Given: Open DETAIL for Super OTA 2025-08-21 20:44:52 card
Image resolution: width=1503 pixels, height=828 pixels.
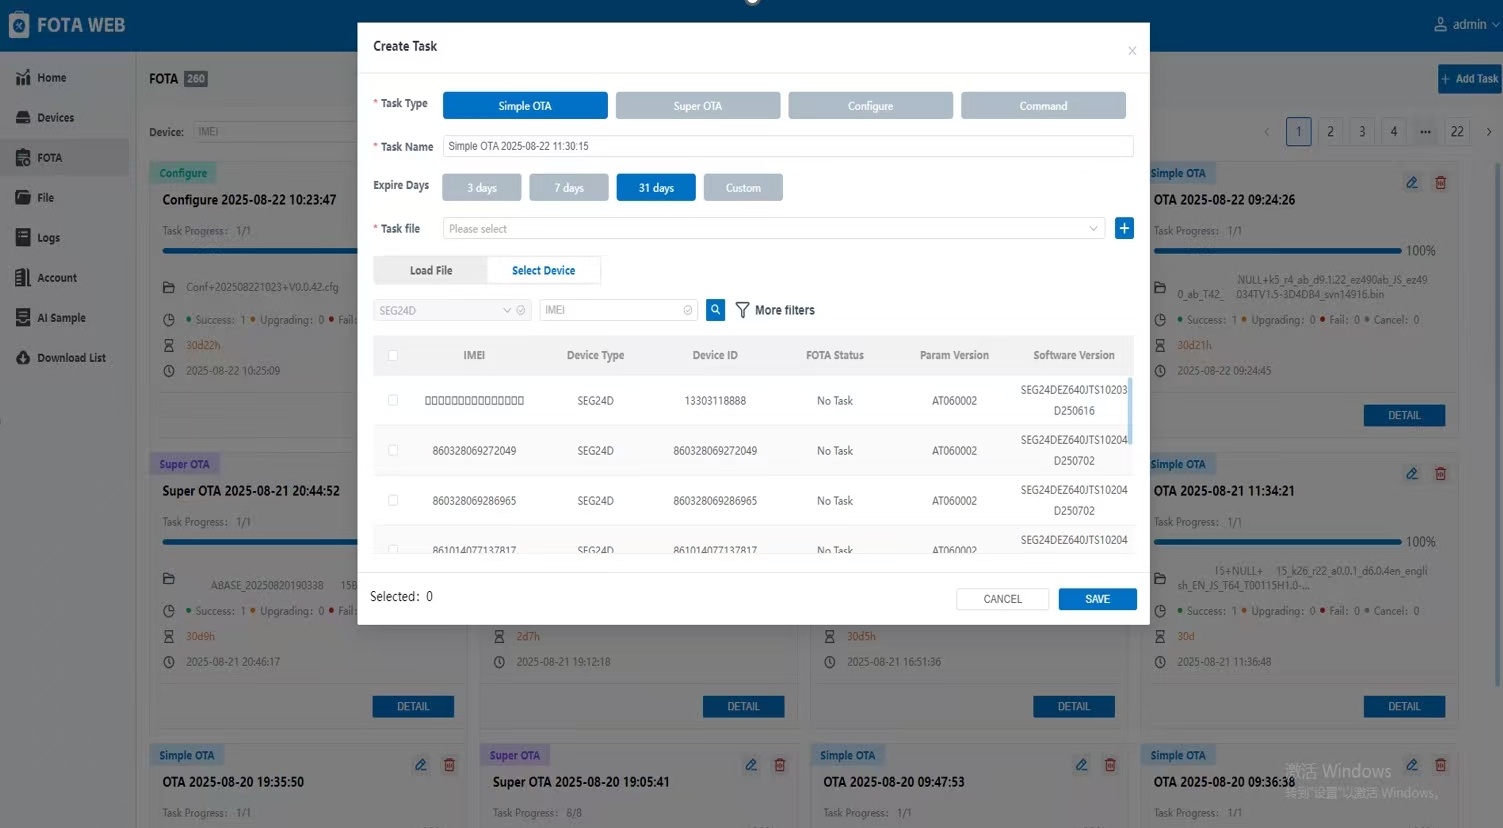Looking at the screenshot, I should [413, 706].
